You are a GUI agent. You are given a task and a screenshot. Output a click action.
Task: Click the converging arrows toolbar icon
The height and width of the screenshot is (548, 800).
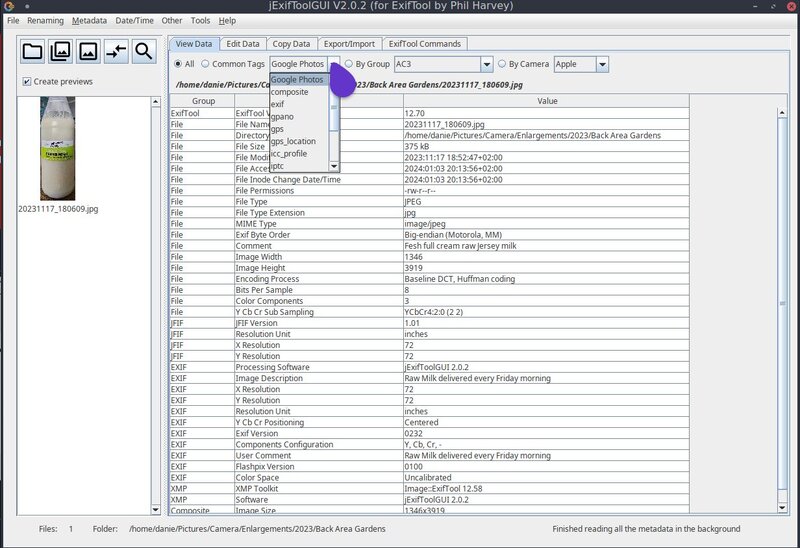(116, 51)
